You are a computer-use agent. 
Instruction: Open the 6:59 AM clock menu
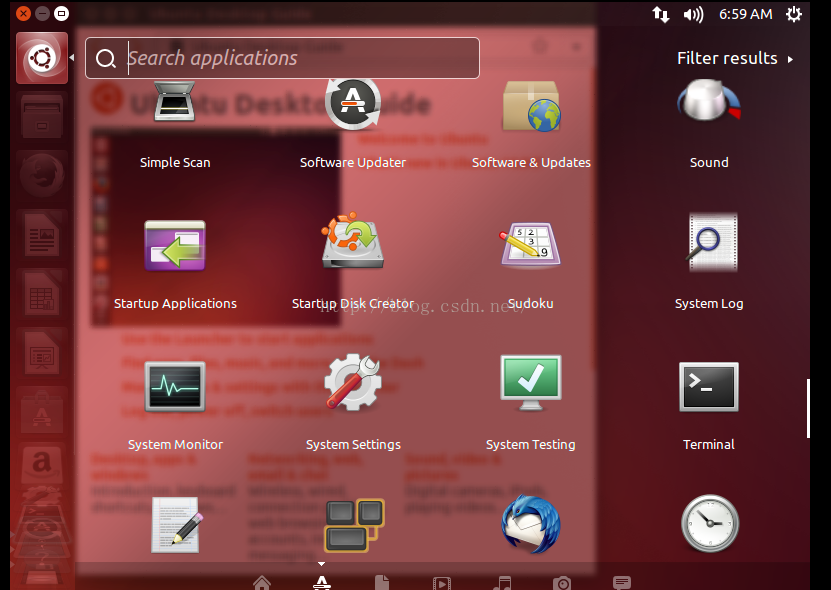click(x=745, y=14)
